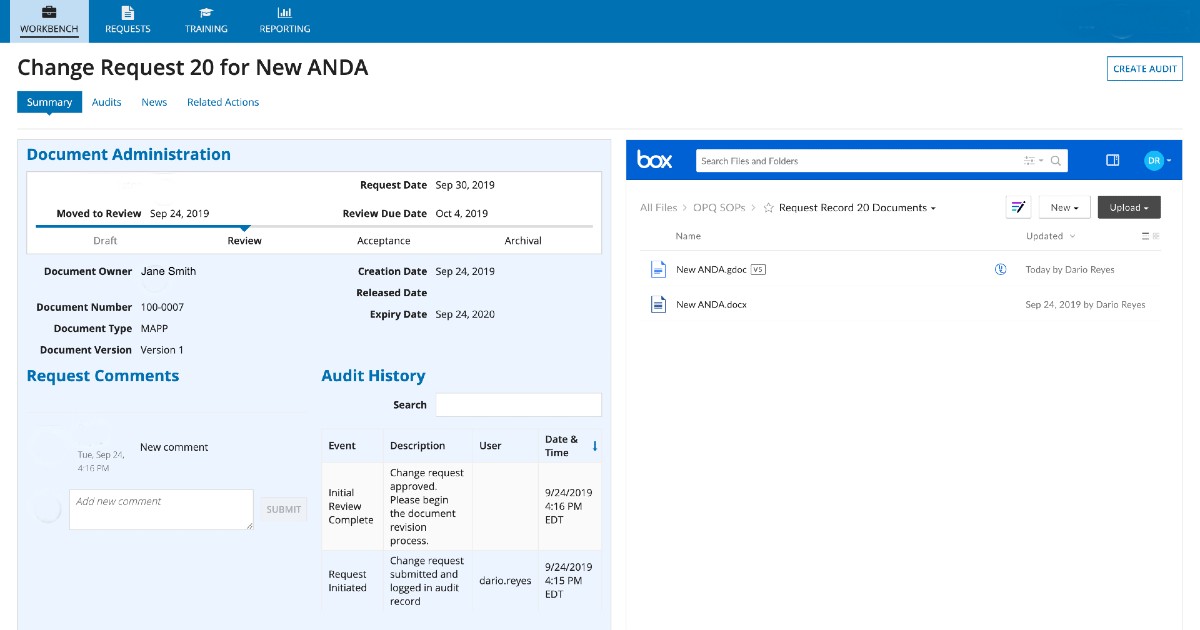Open the Updated sort order chevron
The width and height of the screenshot is (1200, 630).
1071,236
